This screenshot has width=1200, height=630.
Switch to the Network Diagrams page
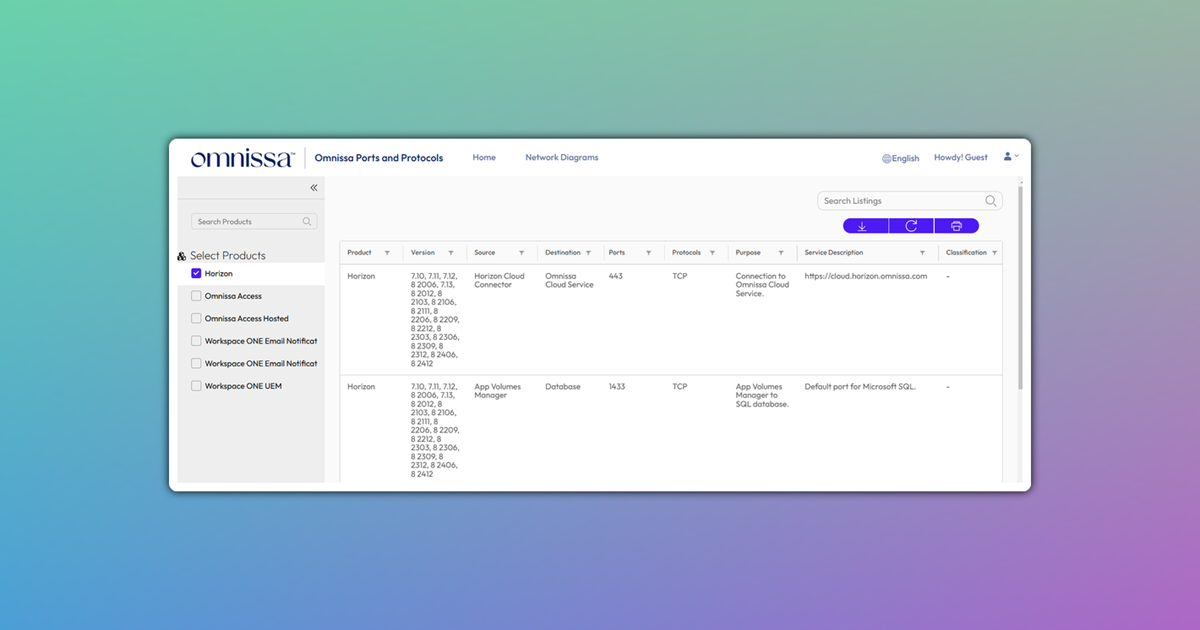click(x=562, y=157)
